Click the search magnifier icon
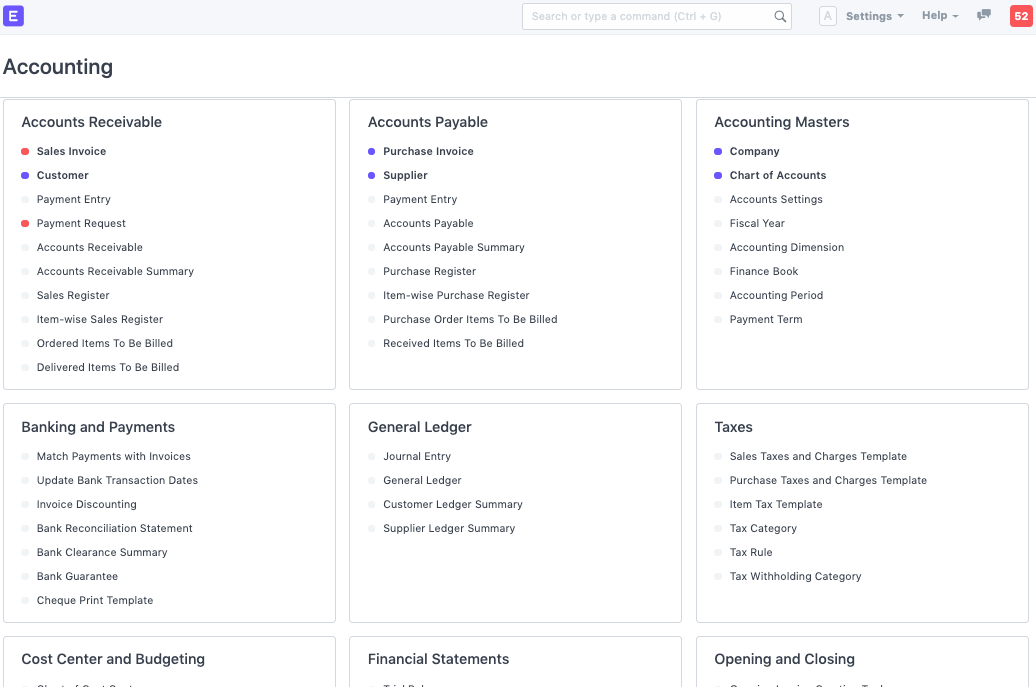 point(780,17)
